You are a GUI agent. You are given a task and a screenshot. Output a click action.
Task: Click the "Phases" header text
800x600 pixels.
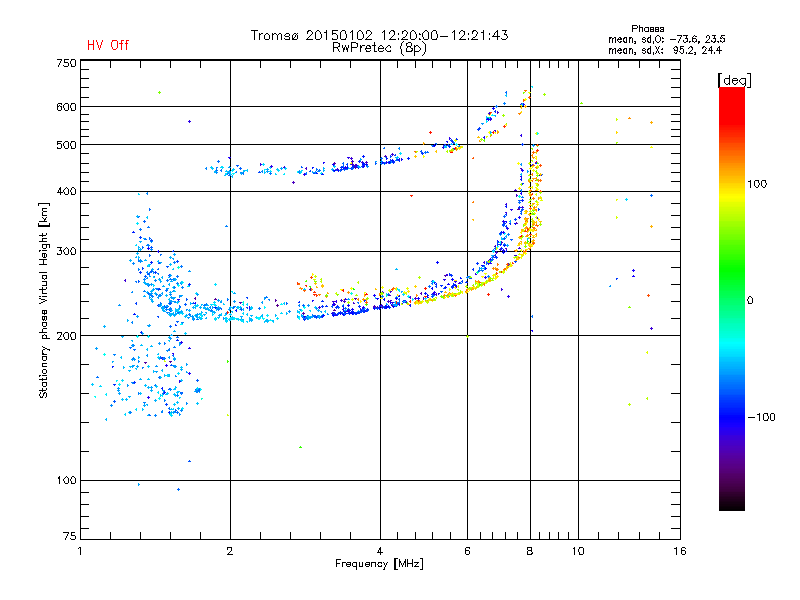(647, 29)
